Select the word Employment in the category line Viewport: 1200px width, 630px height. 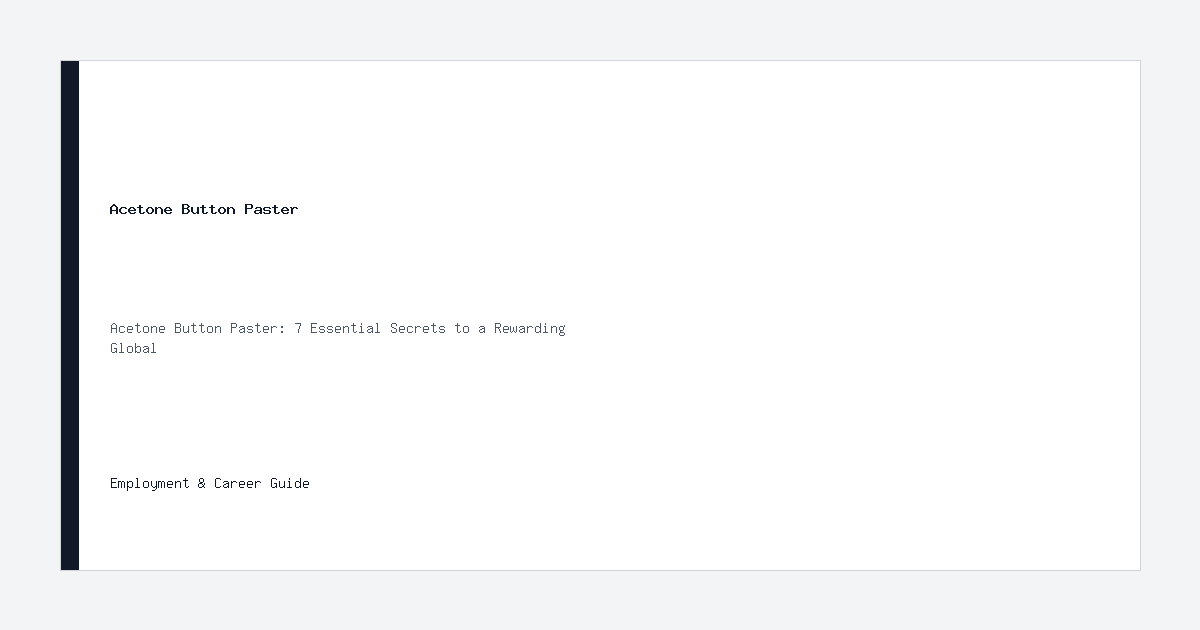tap(150, 483)
